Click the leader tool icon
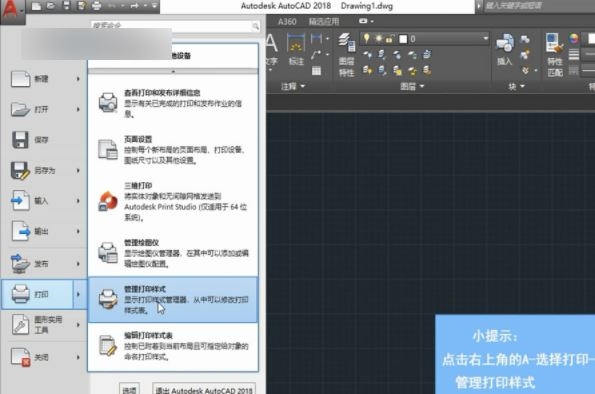This screenshot has height=394, width=595. pos(316,55)
